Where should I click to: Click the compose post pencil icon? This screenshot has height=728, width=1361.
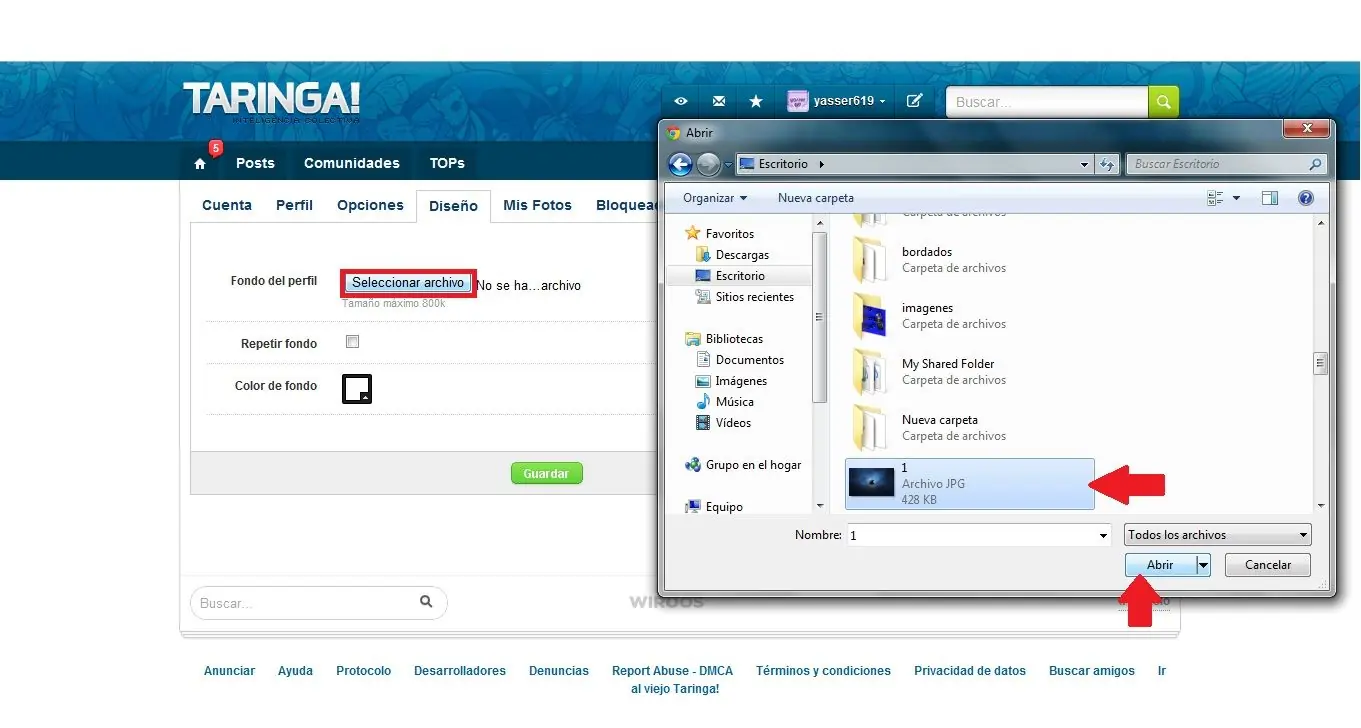coord(914,101)
